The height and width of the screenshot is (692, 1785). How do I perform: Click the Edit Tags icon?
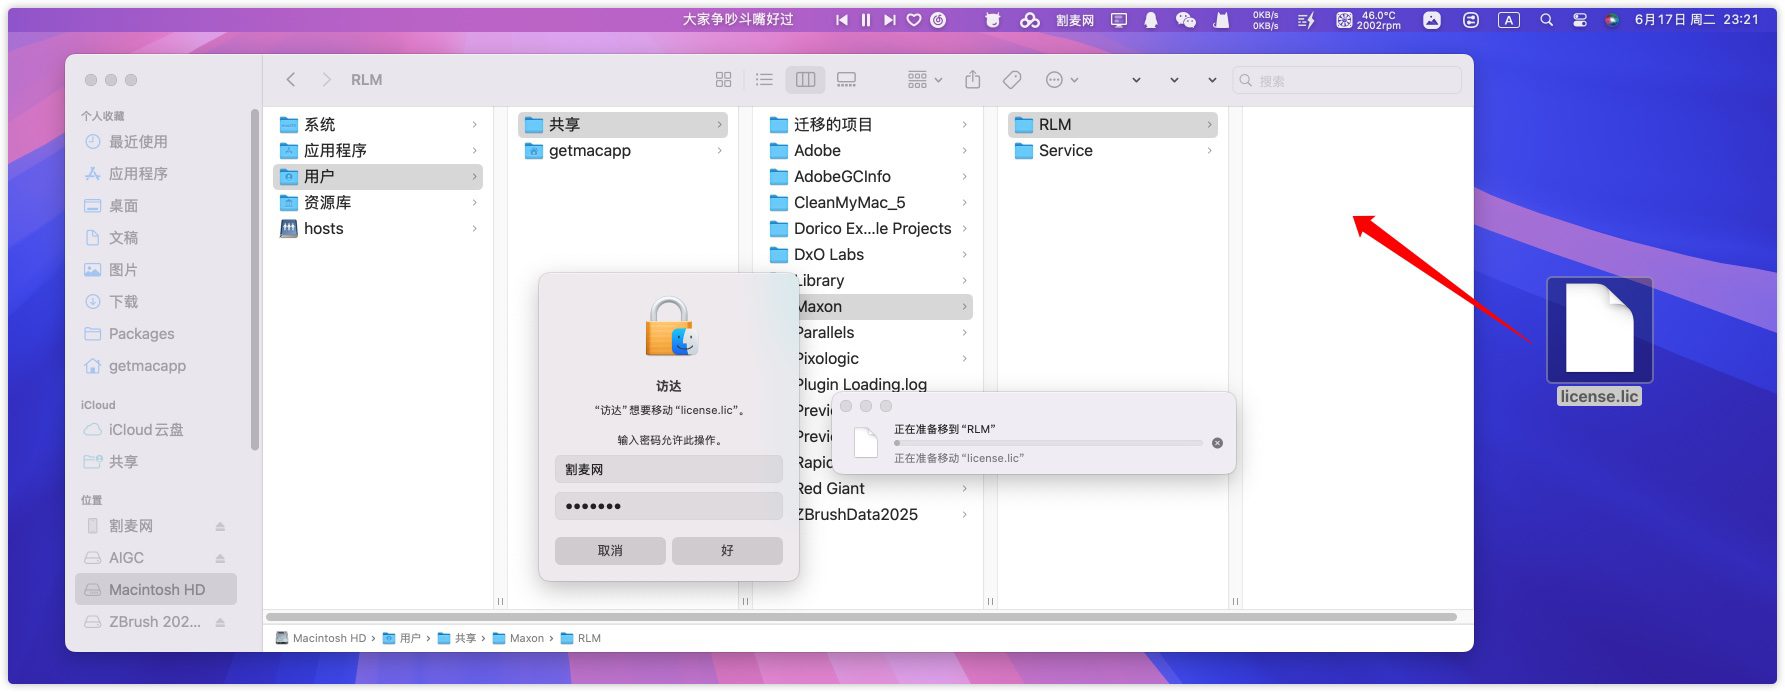coord(1012,80)
